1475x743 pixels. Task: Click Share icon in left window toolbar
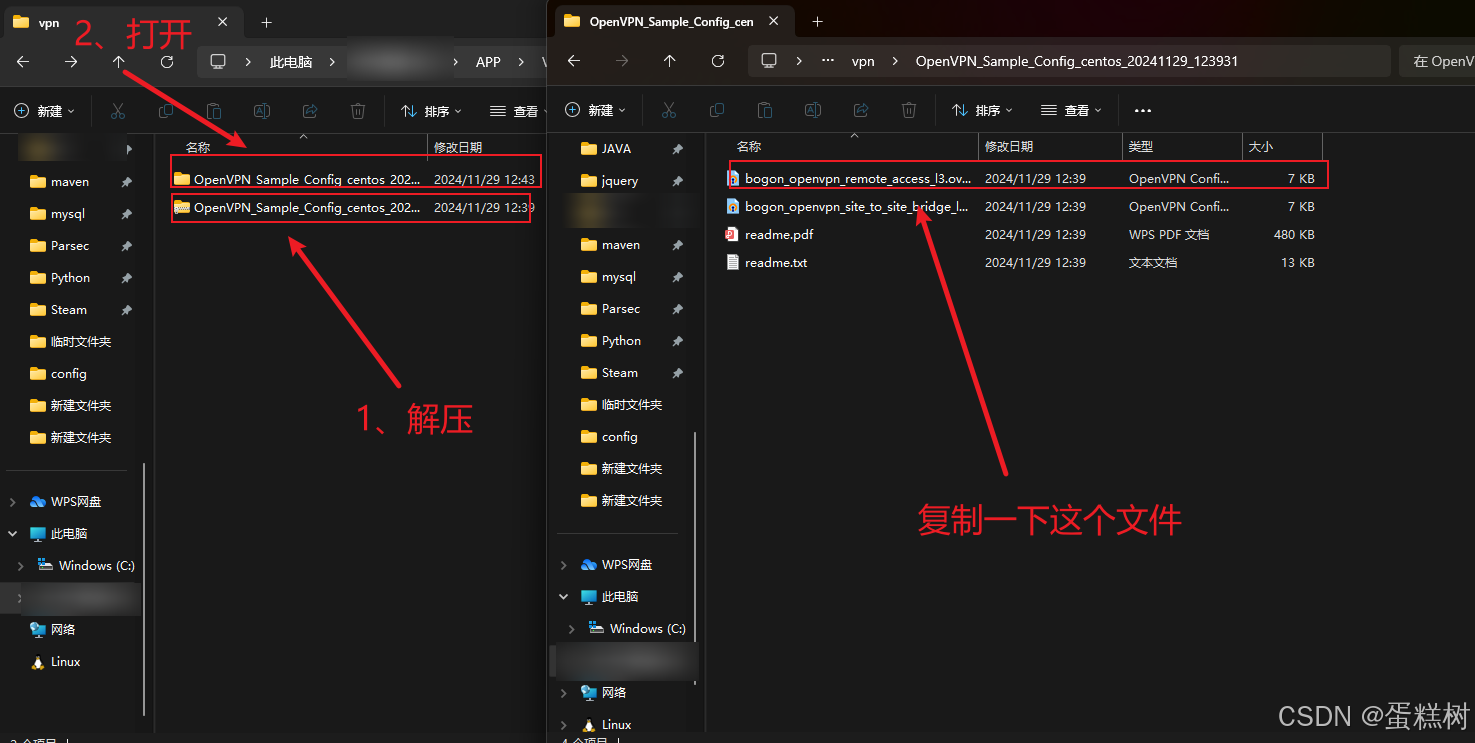pyautogui.click(x=310, y=111)
